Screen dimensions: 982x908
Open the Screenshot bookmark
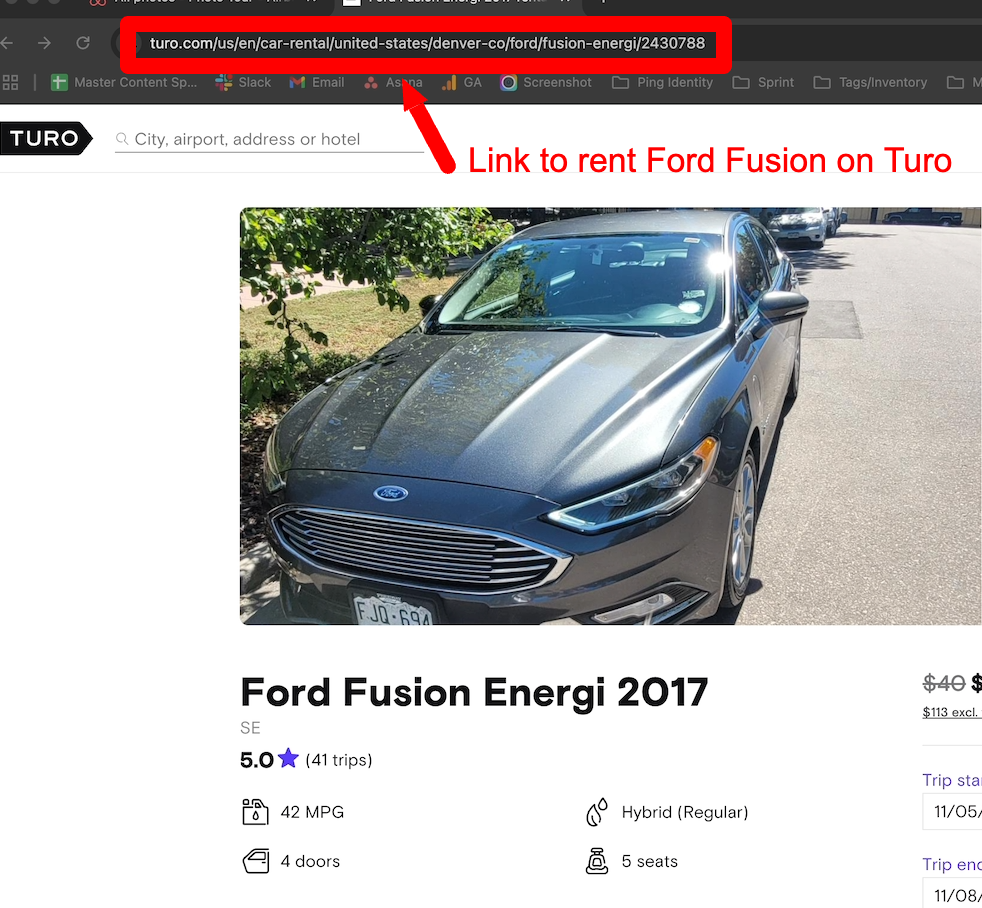[x=545, y=83]
